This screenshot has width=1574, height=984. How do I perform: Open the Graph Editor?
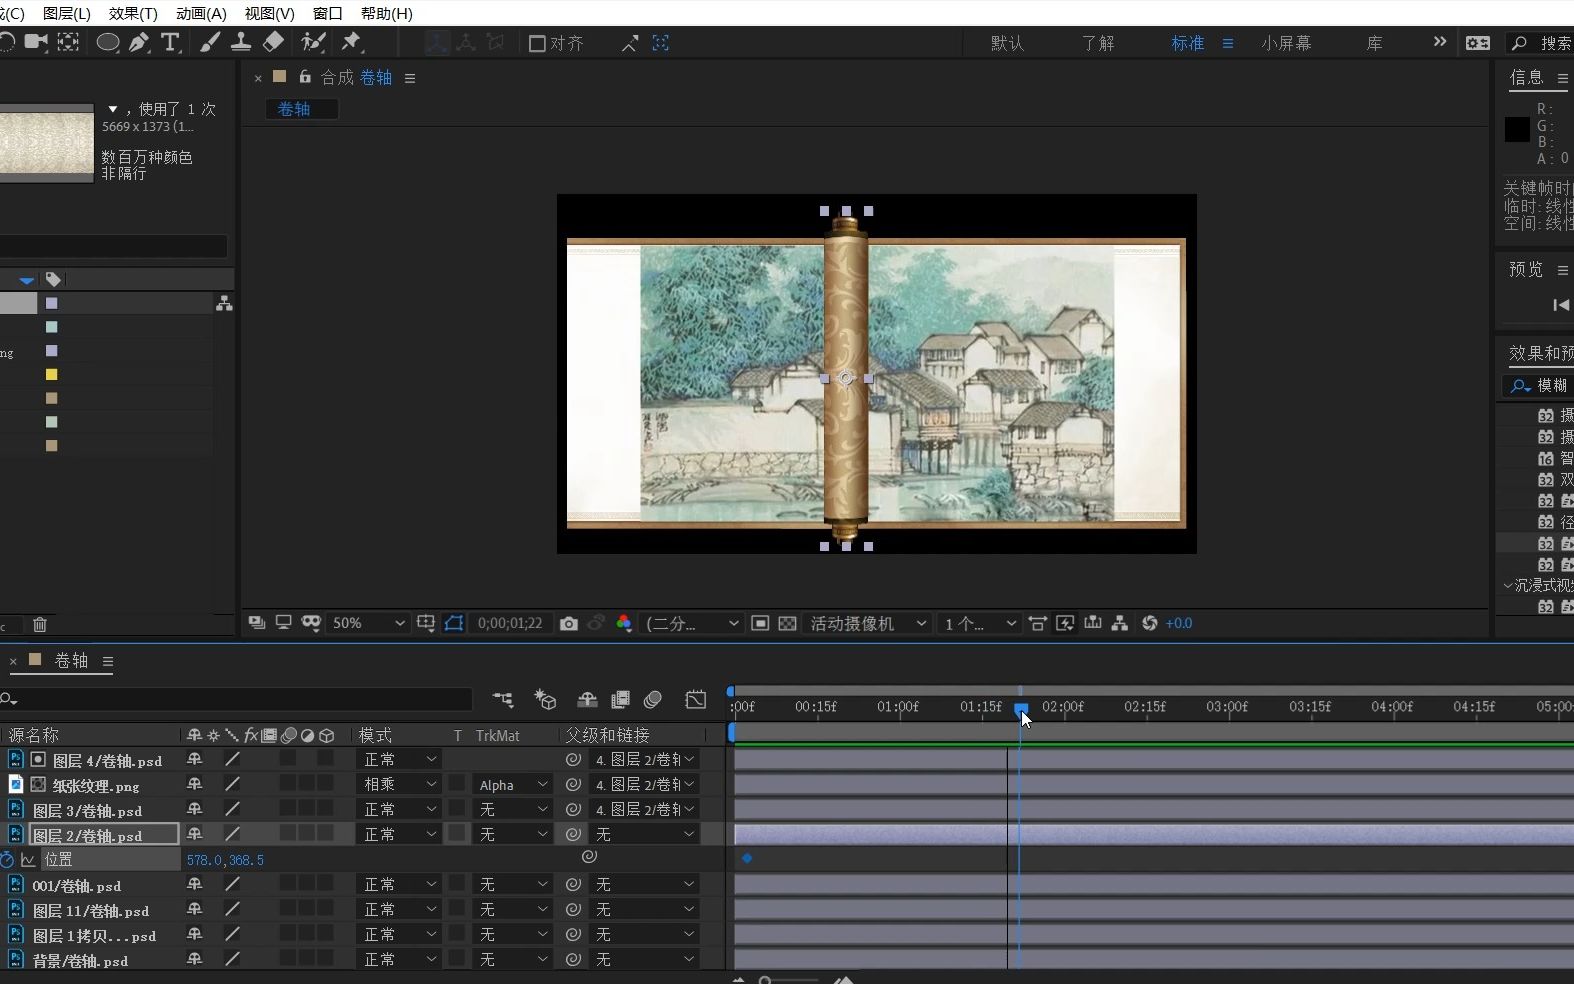[x=696, y=699]
